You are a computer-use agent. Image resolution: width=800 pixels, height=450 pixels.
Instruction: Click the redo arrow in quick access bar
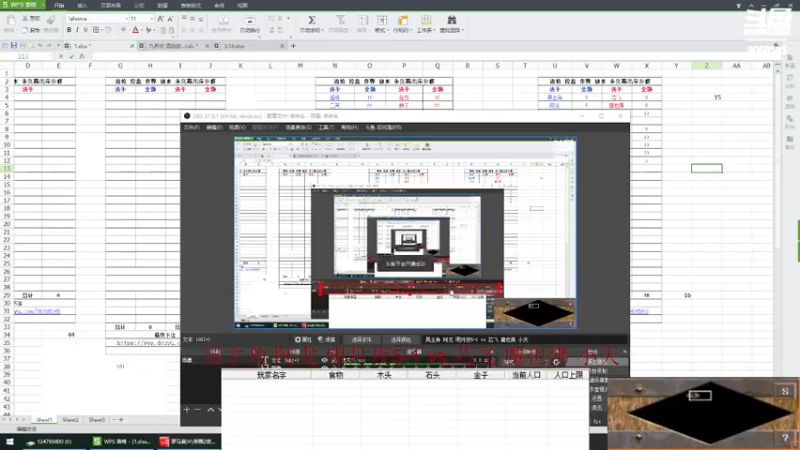click(49, 46)
